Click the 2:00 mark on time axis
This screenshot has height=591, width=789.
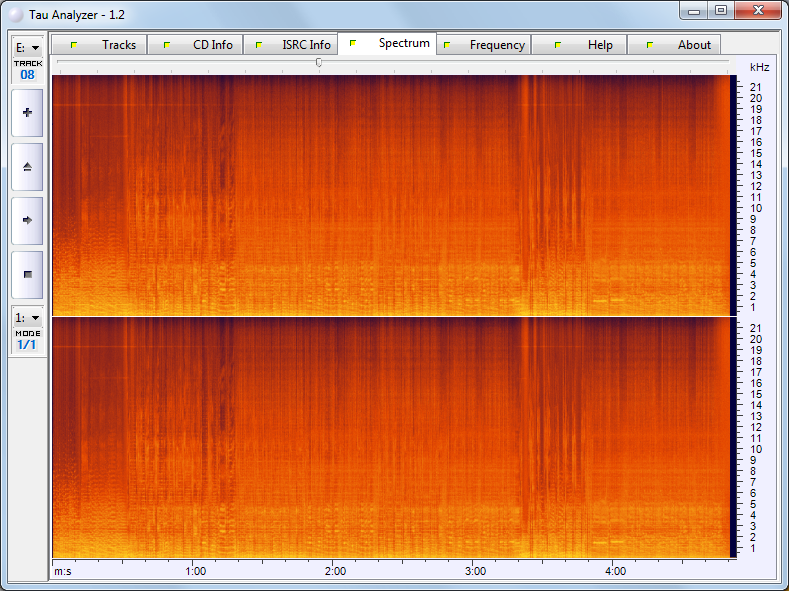coord(336,571)
